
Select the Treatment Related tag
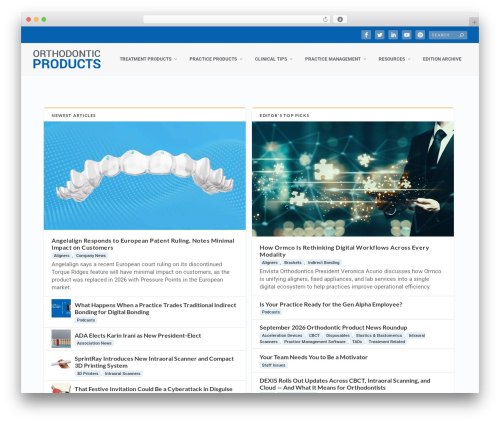tap(387, 342)
